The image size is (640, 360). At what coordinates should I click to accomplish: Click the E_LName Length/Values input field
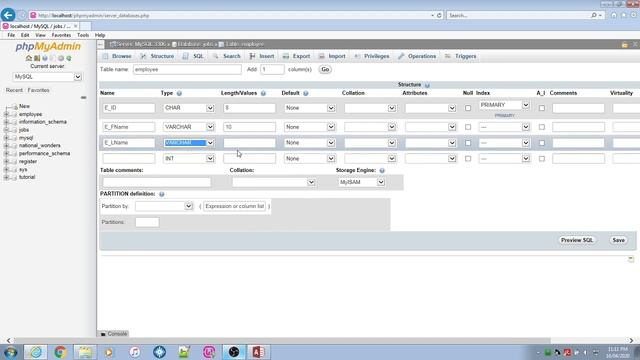click(x=249, y=143)
